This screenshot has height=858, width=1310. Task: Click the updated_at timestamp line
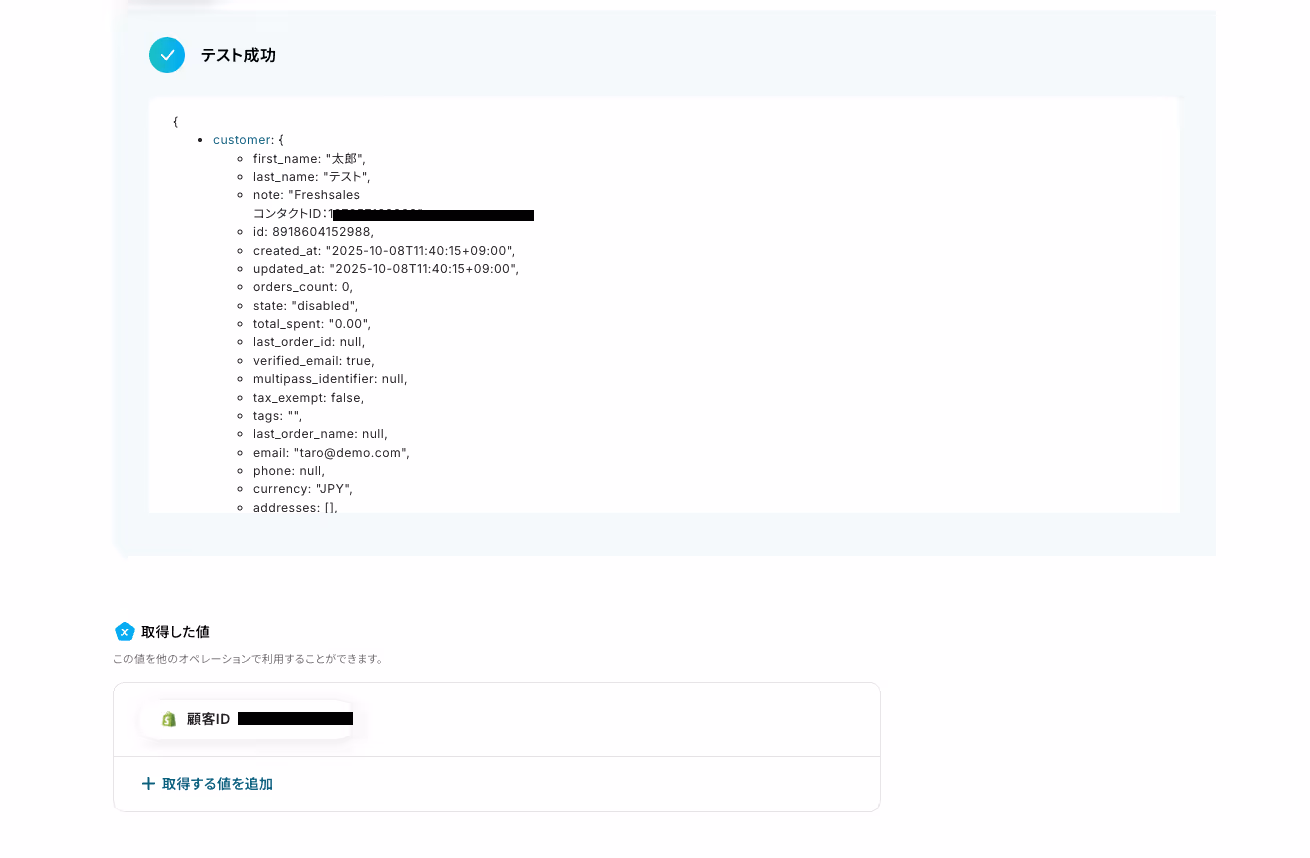[x=386, y=269]
